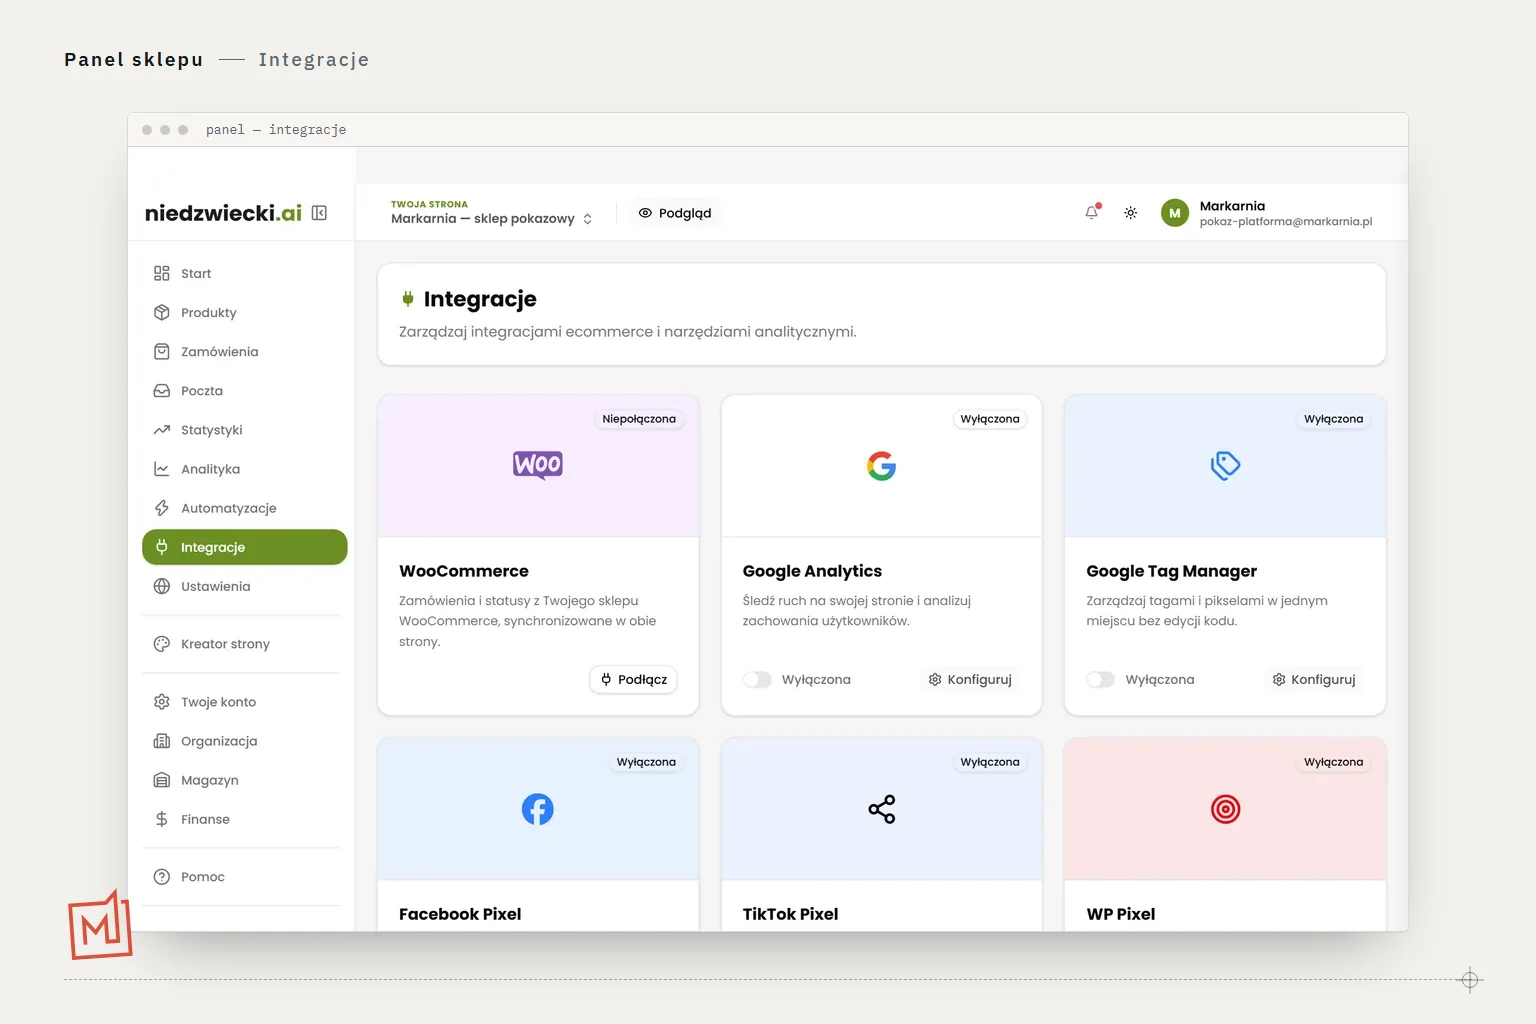Click the Facebook logo icon
The image size is (1536, 1024).
[x=538, y=809]
